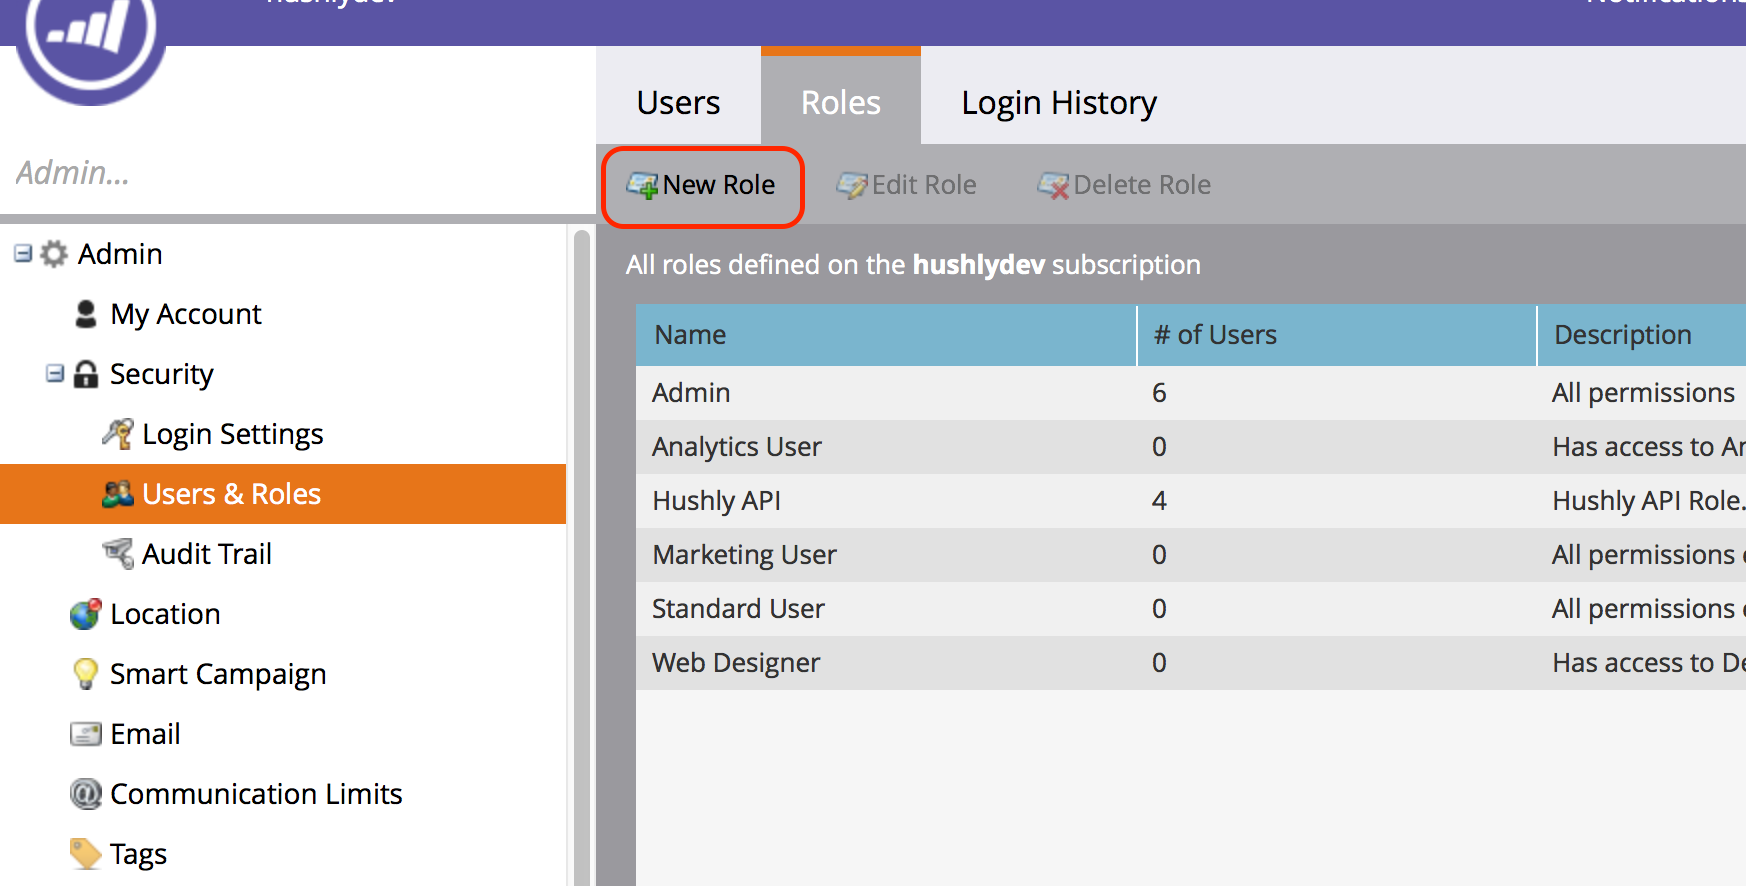The width and height of the screenshot is (1746, 886).
Task: Open Location in the tree
Action: coord(165,614)
